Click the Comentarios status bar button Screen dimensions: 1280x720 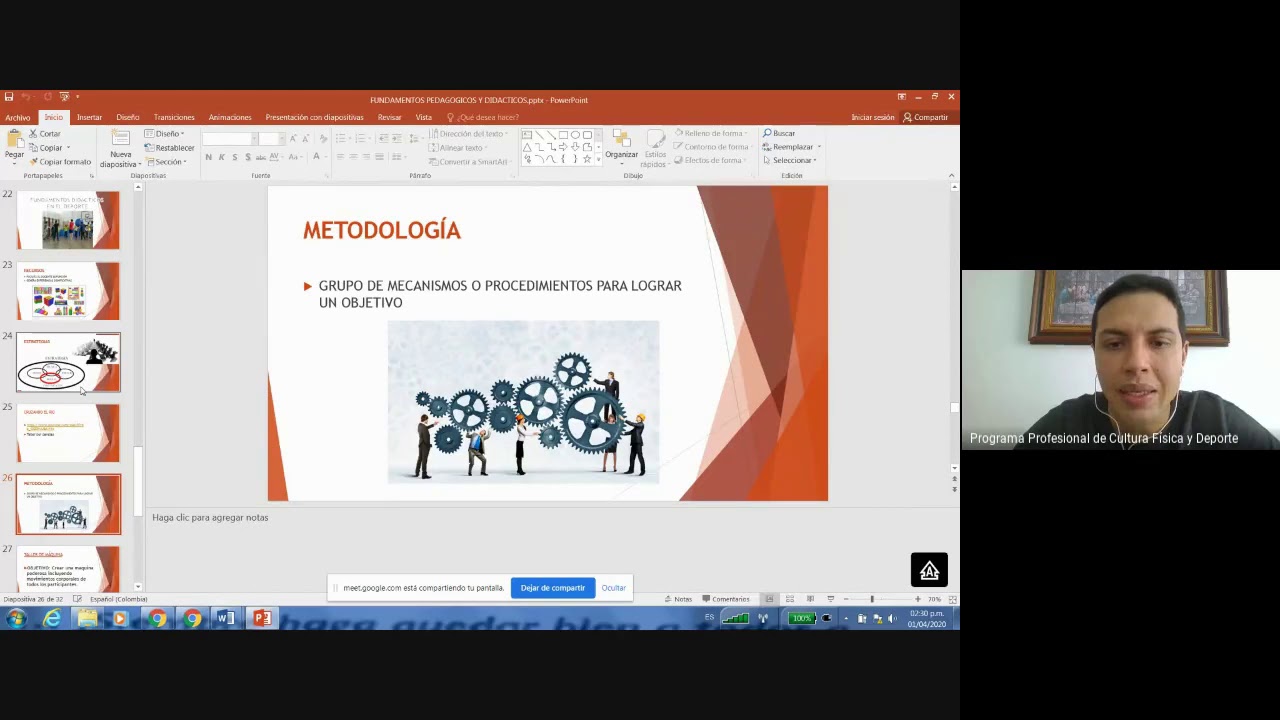(x=726, y=599)
